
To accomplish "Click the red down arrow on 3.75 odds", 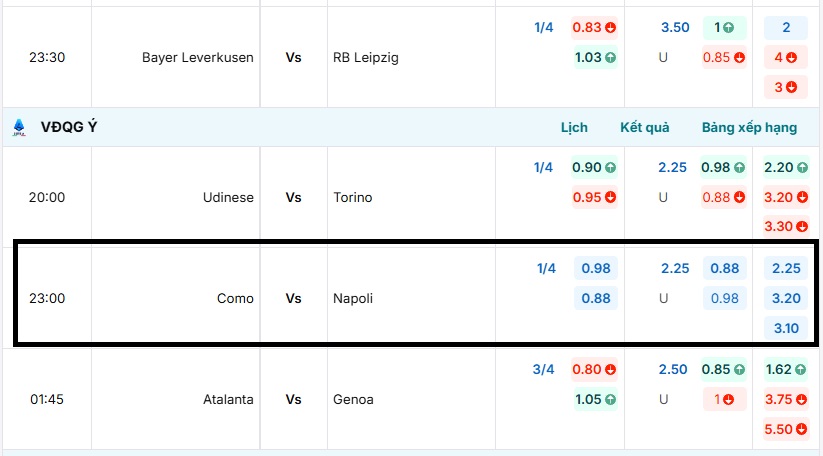I will tap(800, 399).
